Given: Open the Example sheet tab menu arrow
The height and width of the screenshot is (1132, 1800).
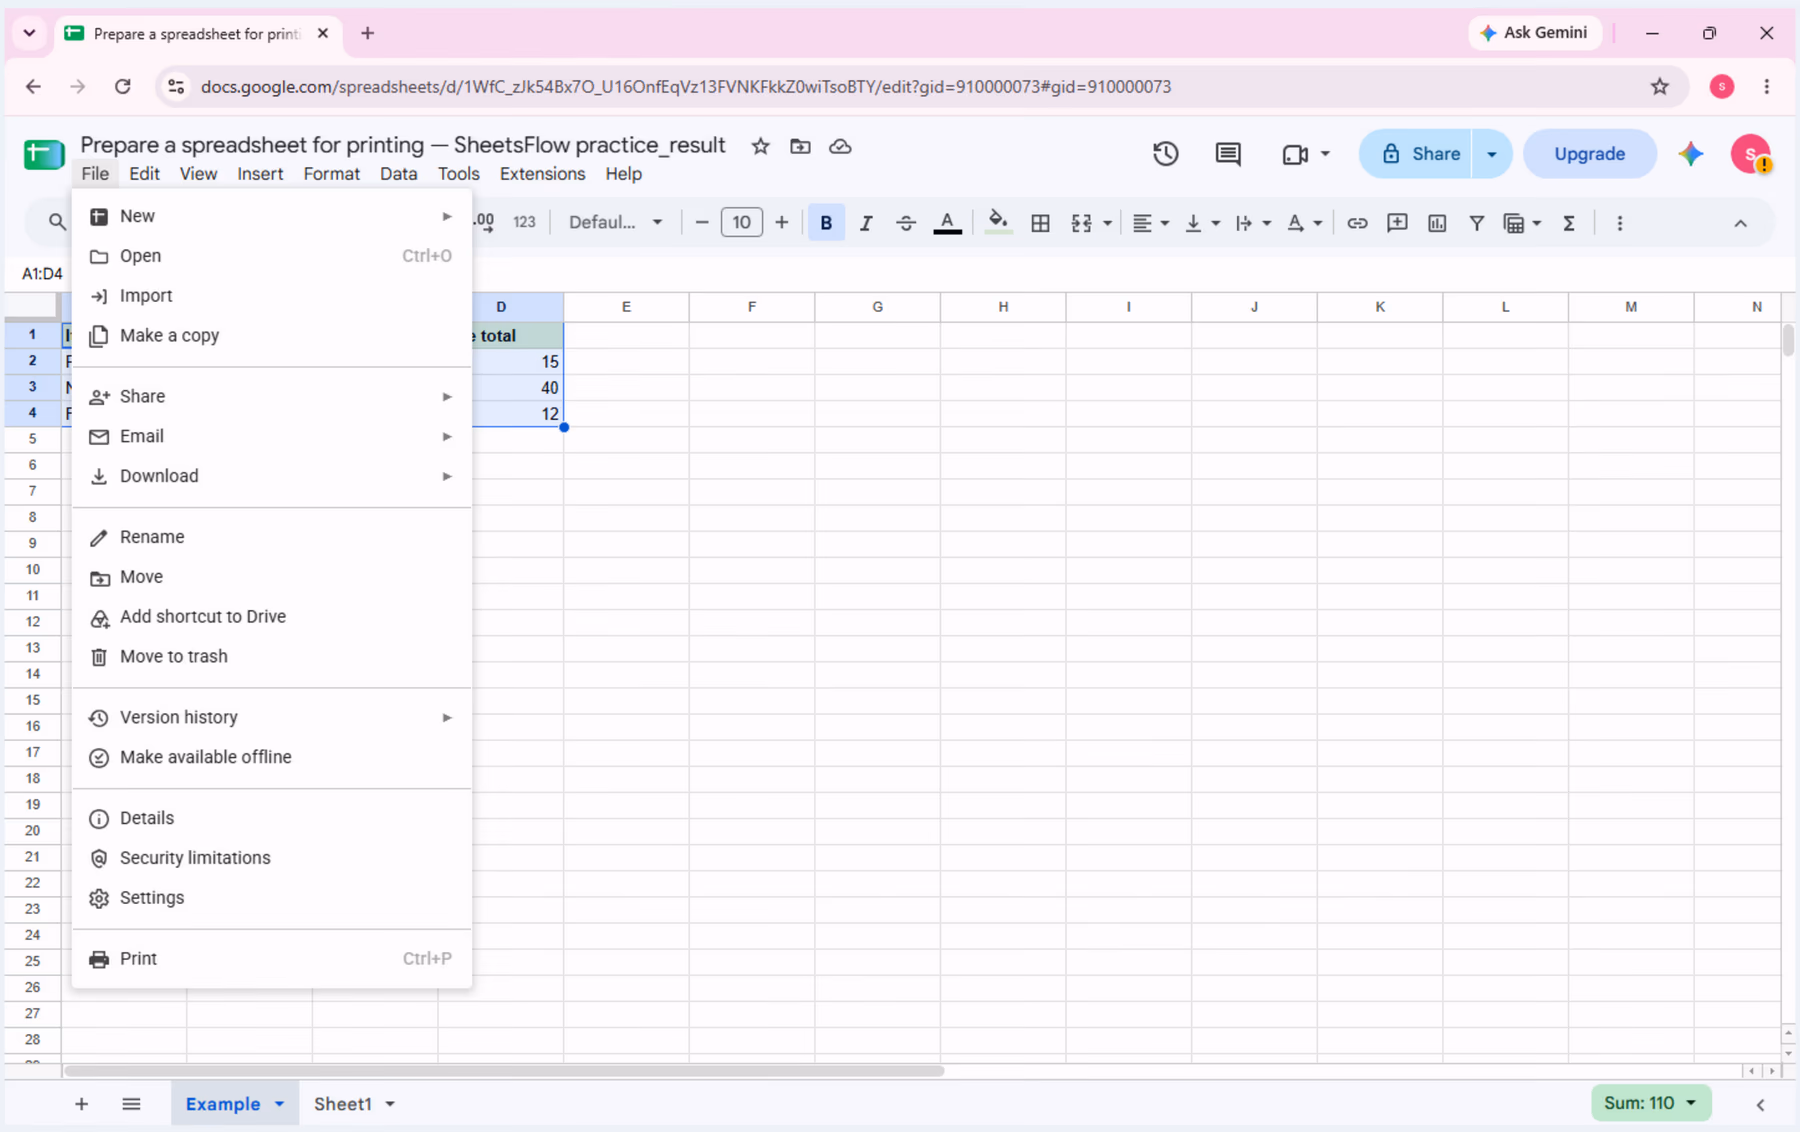Looking at the screenshot, I should (x=280, y=1104).
